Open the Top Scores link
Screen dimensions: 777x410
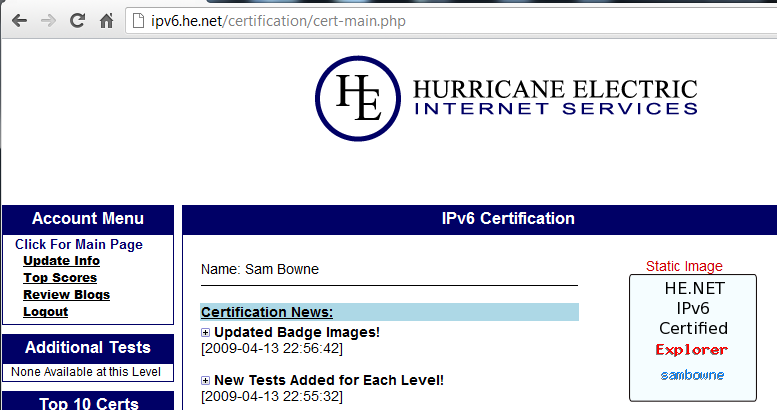[x=60, y=278]
